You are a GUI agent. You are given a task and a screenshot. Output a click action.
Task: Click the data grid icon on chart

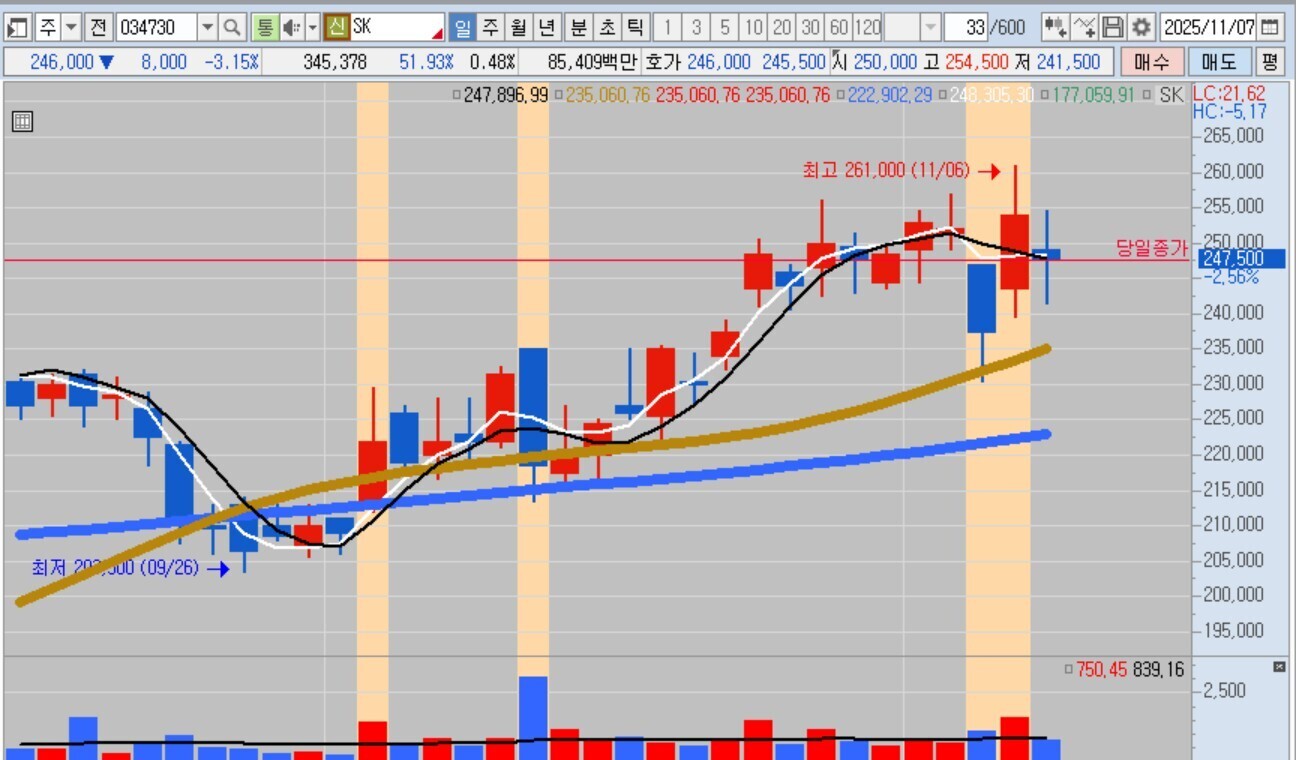point(22,122)
